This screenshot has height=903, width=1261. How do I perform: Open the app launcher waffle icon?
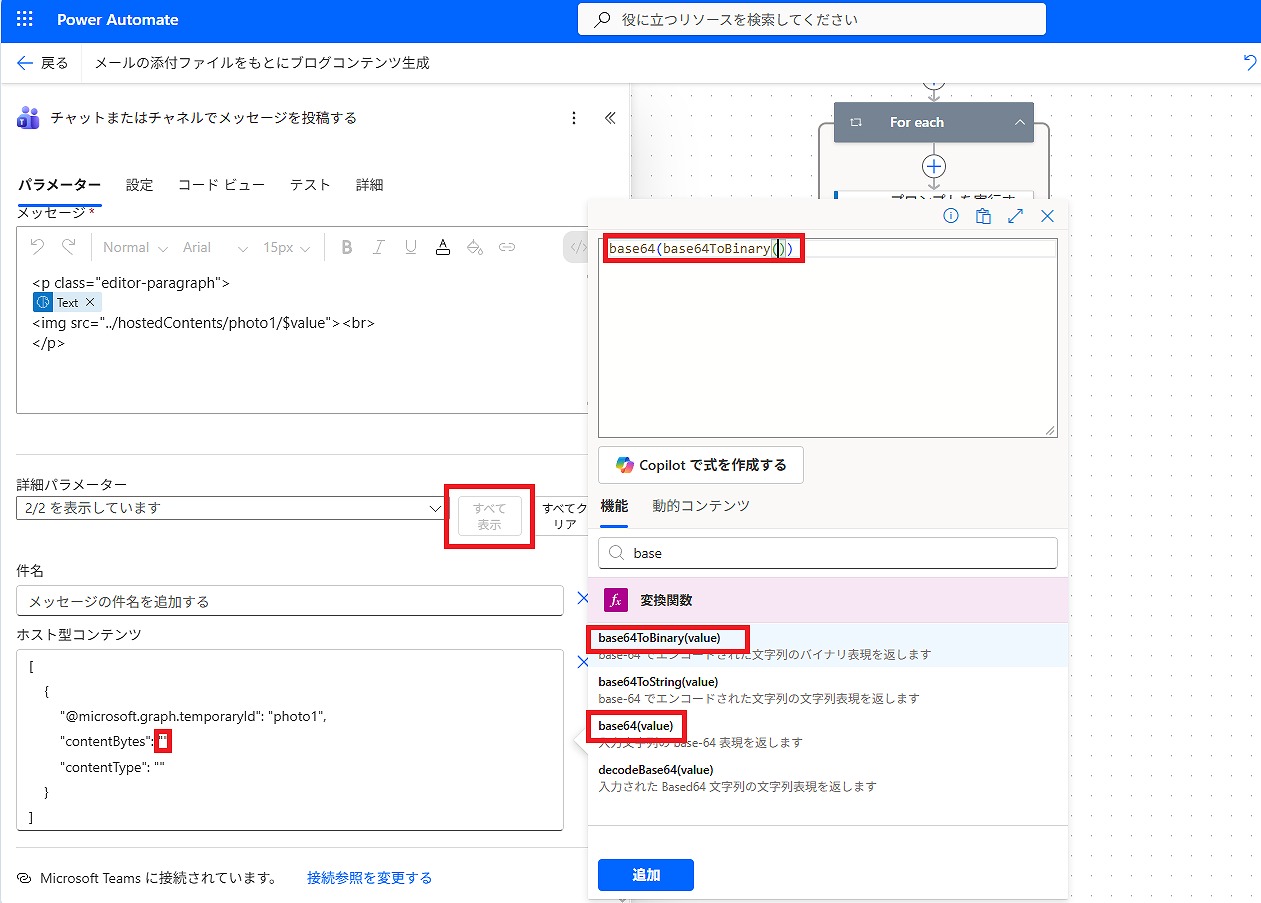pos(25,20)
